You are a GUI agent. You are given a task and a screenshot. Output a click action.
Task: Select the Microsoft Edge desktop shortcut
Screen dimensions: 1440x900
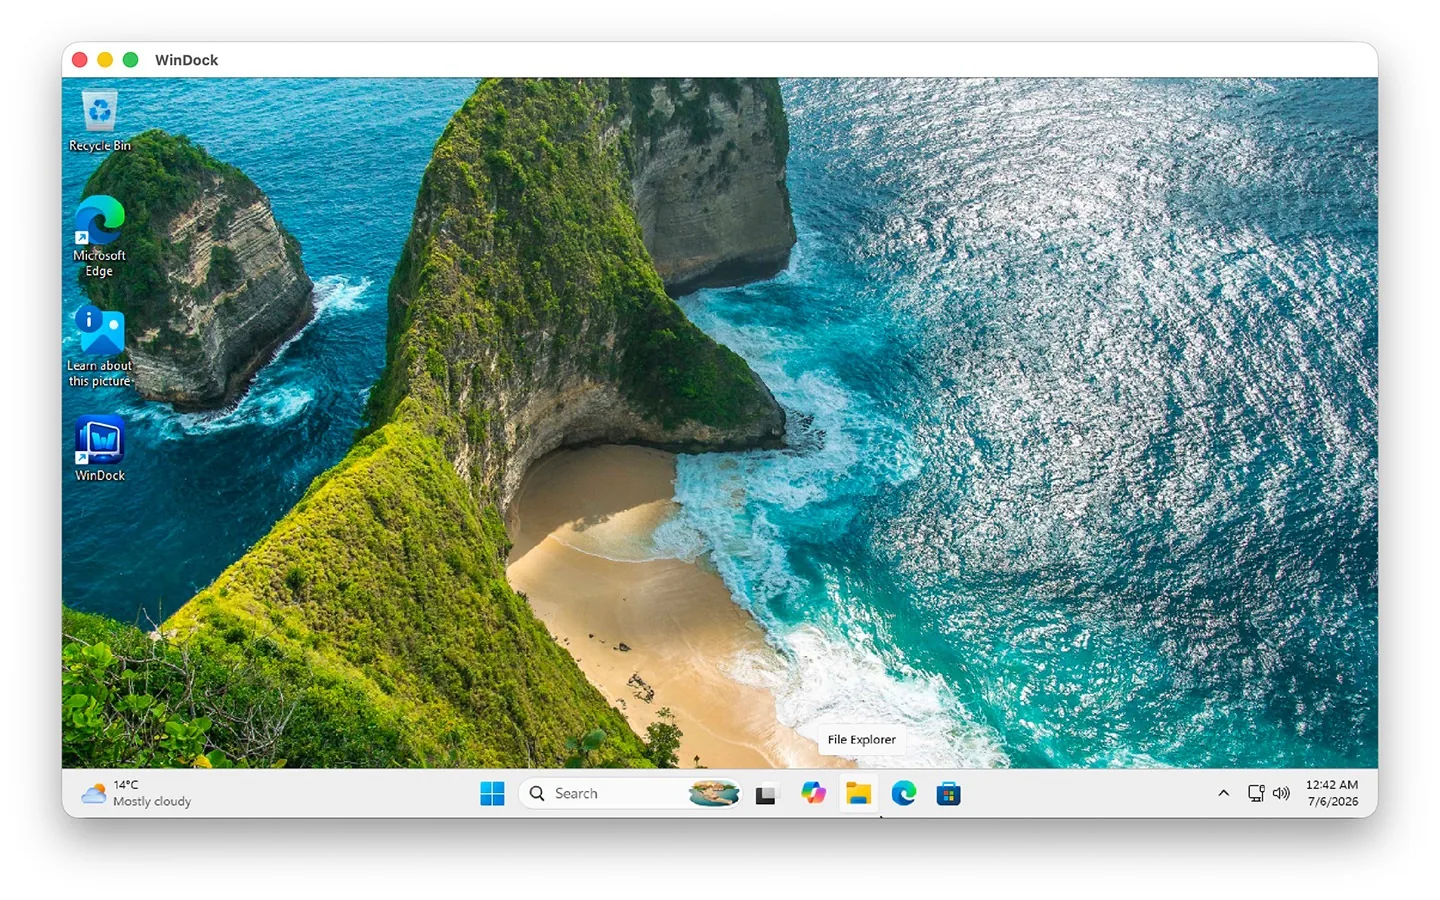point(99,236)
